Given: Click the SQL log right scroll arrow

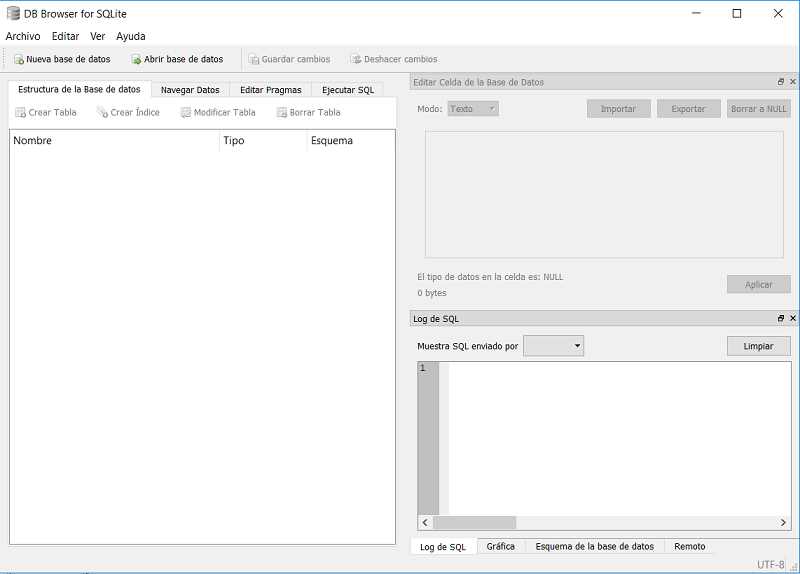Looking at the screenshot, I should (783, 522).
